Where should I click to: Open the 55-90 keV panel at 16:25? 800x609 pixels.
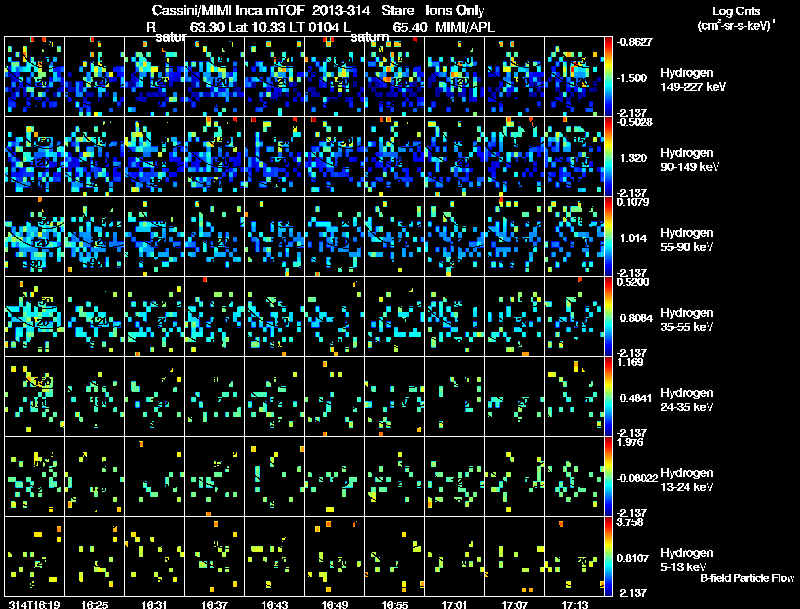tap(94, 236)
